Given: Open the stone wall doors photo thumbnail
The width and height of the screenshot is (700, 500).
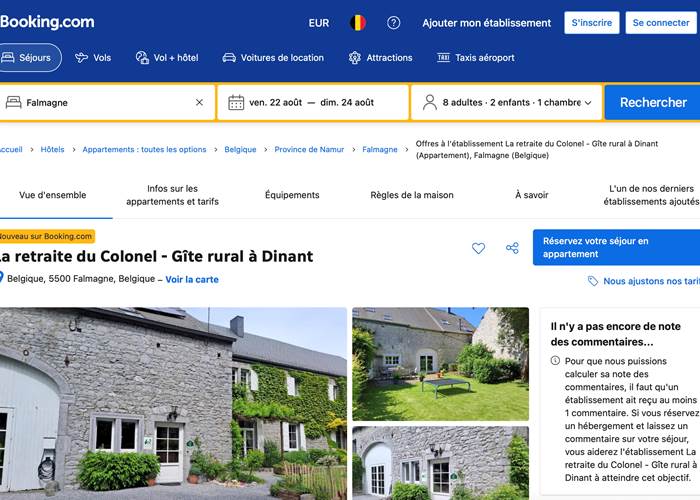Looking at the screenshot, I should pyautogui.click(x=441, y=463).
